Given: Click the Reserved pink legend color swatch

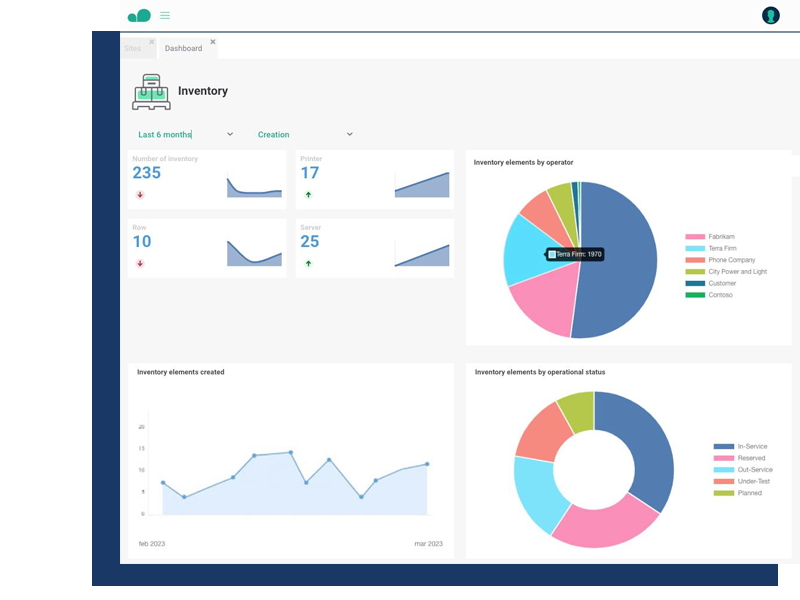Looking at the screenshot, I should (723, 458).
